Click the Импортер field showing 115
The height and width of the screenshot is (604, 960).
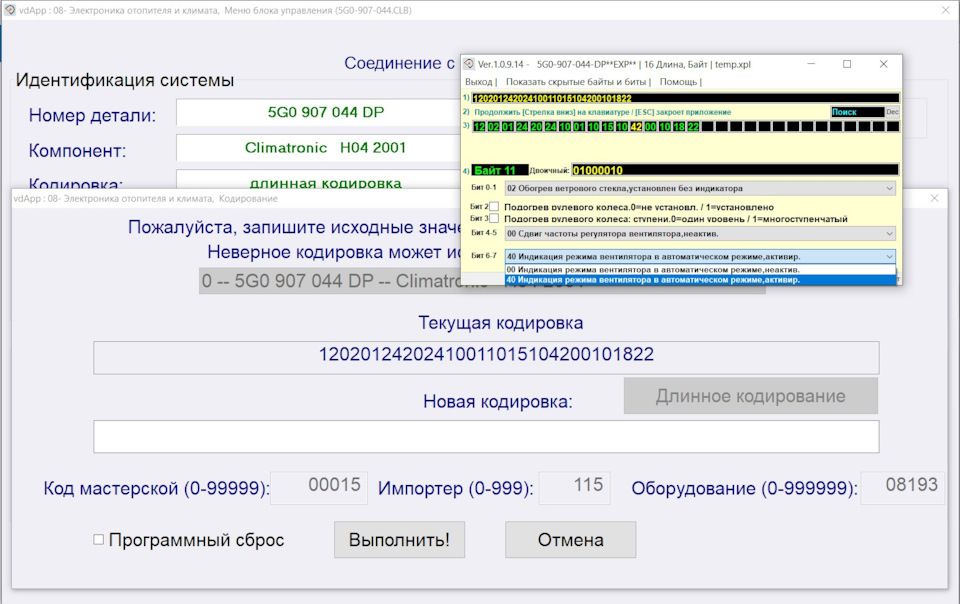(x=574, y=487)
